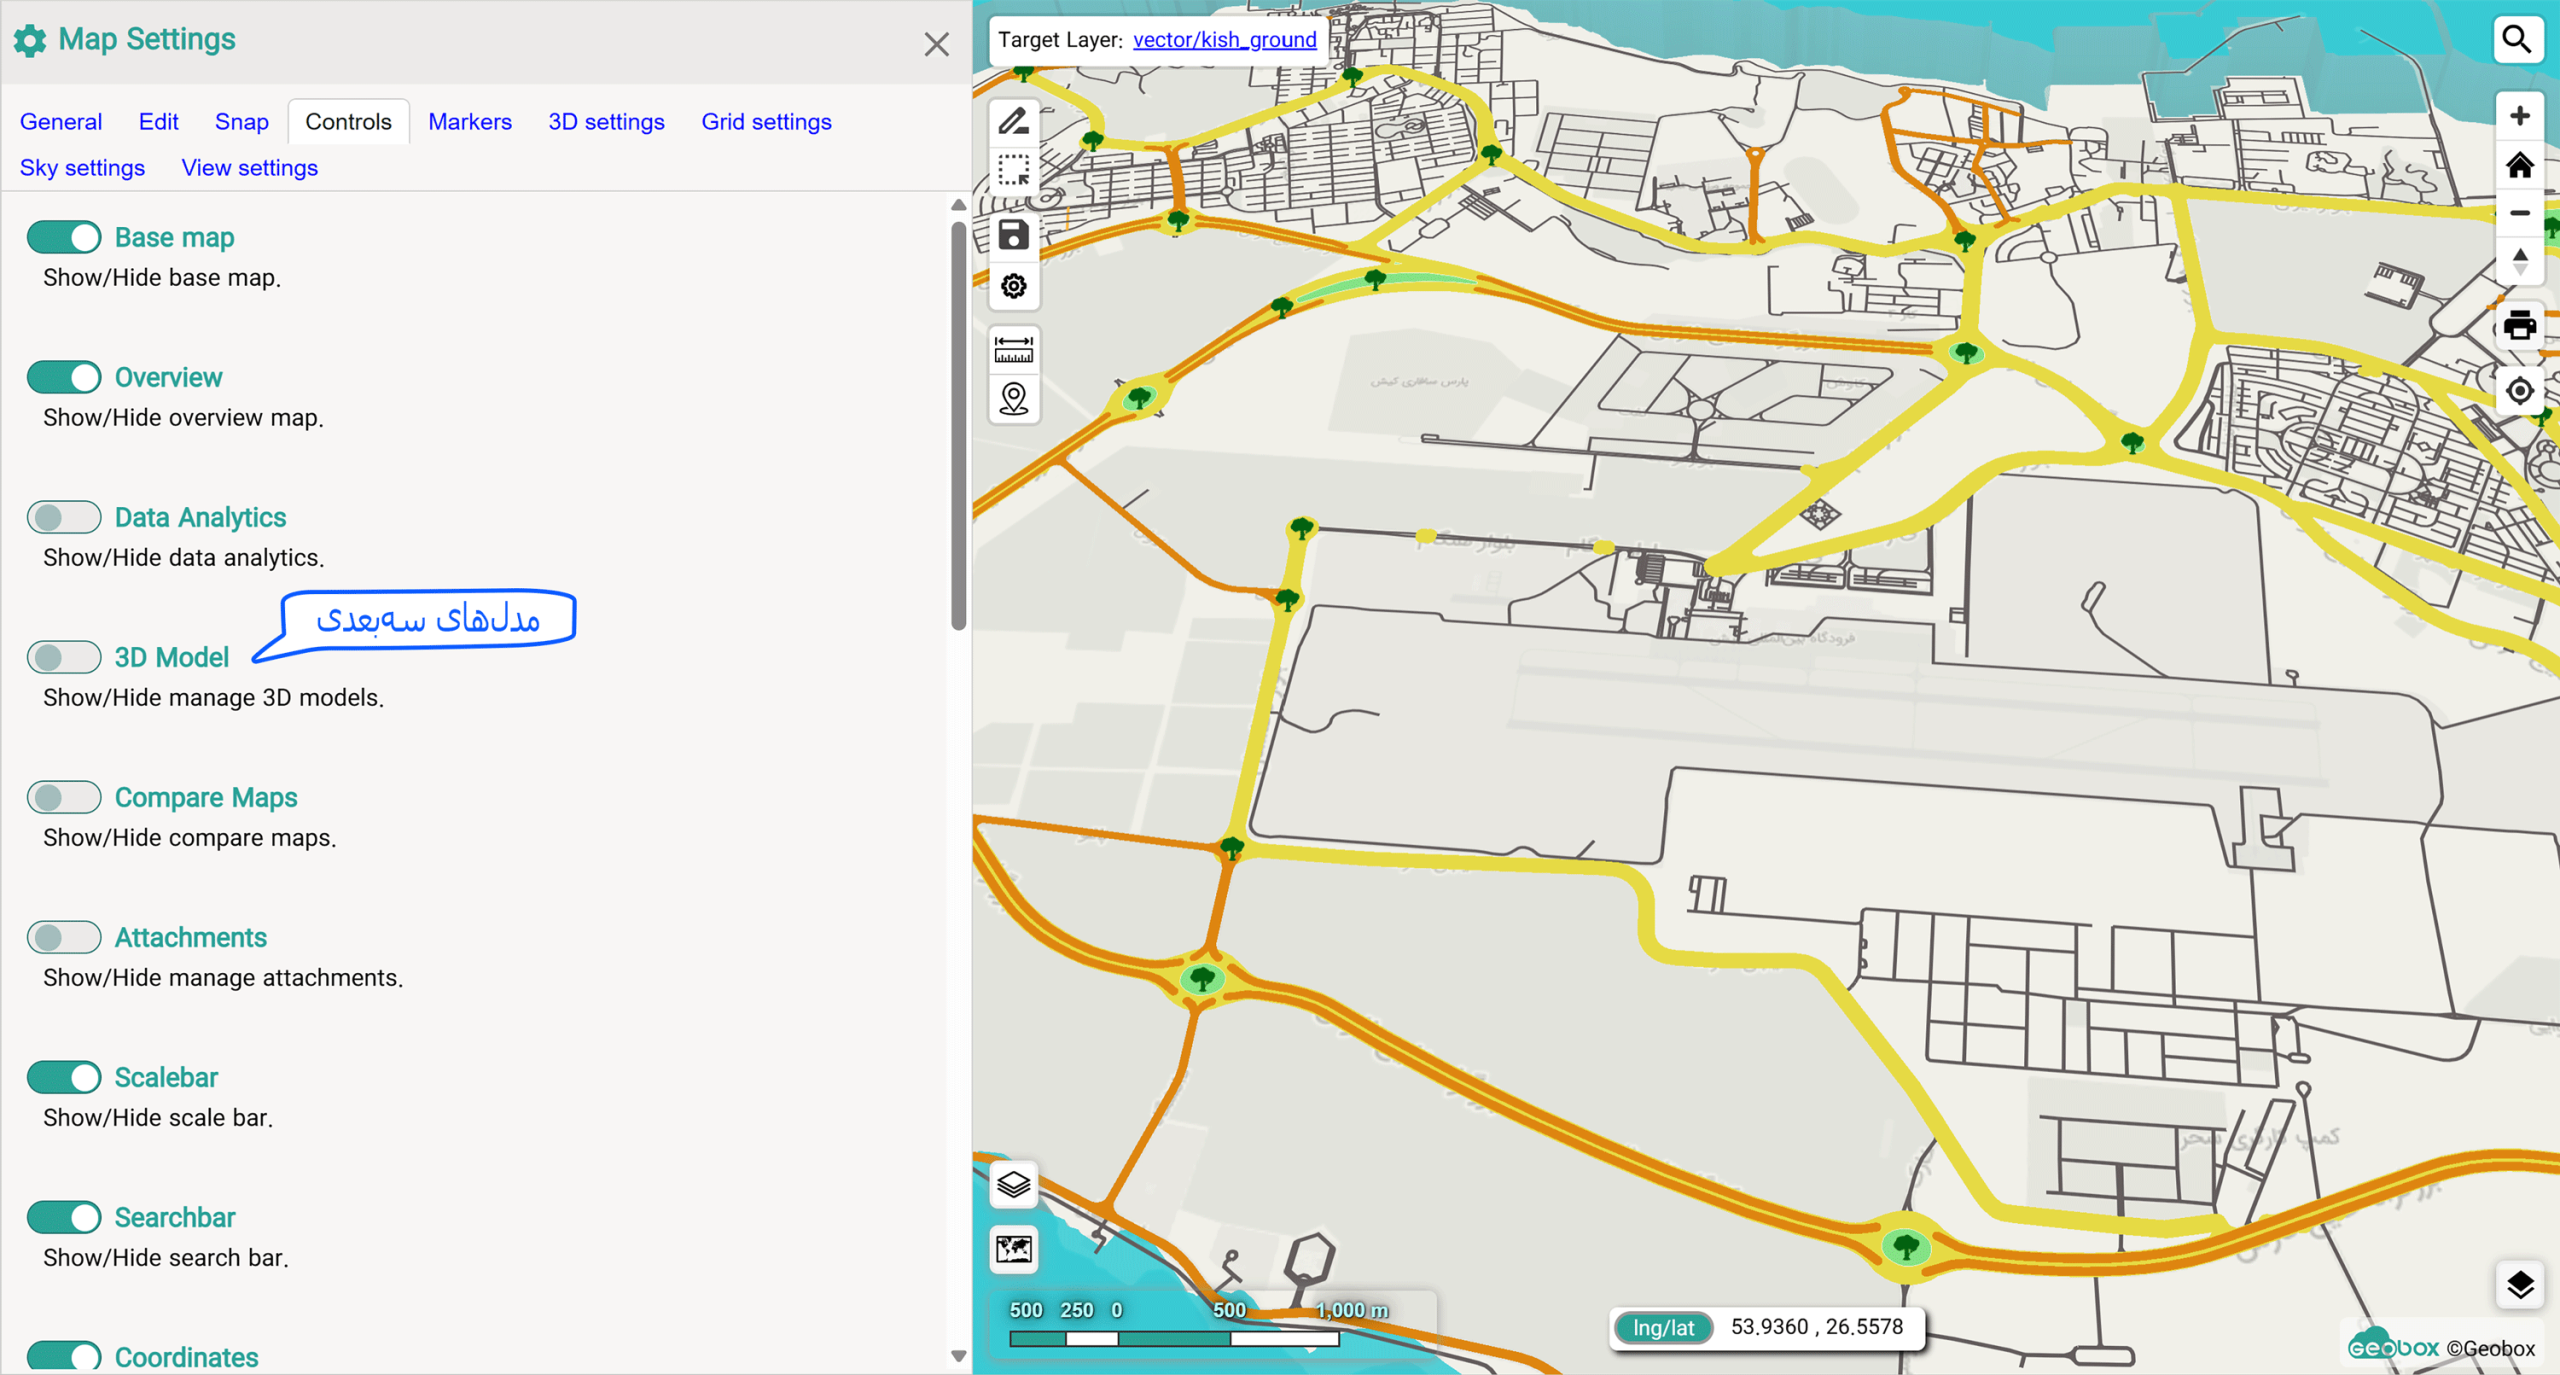Open the measure ruler tool

point(1013,349)
